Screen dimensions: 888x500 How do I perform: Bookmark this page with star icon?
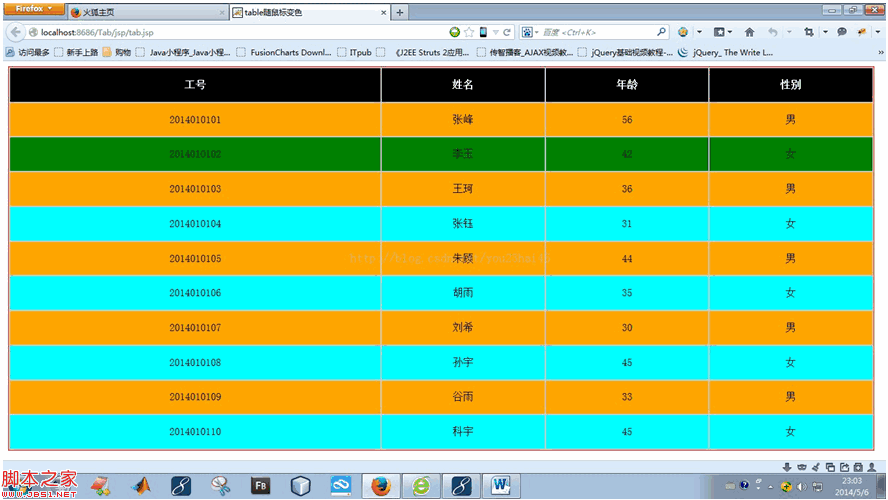[x=469, y=32]
